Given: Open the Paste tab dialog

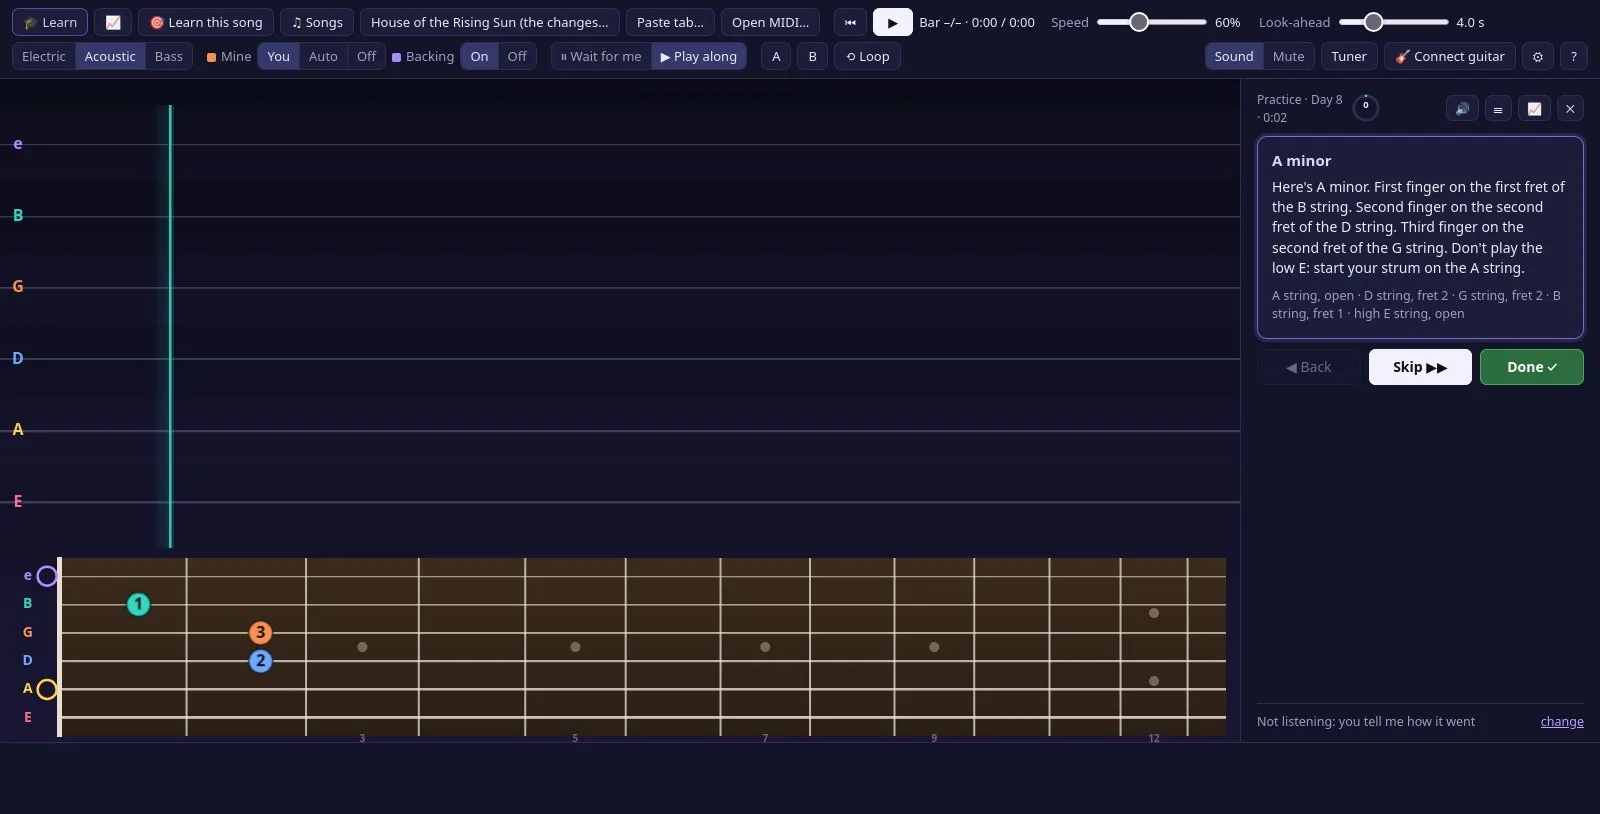Looking at the screenshot, I should point(670,22).
